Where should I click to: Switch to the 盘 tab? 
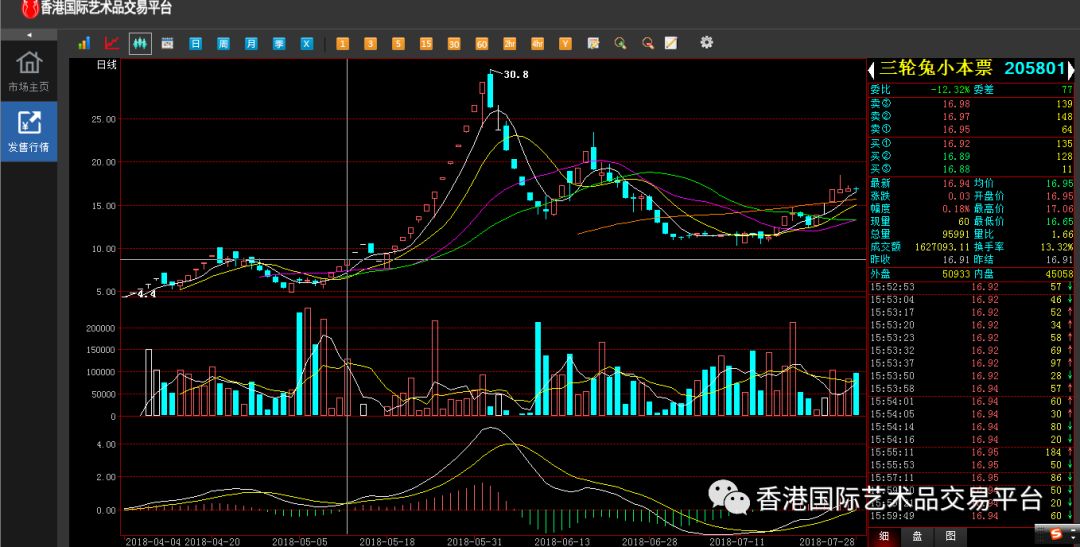coord(917,537)
